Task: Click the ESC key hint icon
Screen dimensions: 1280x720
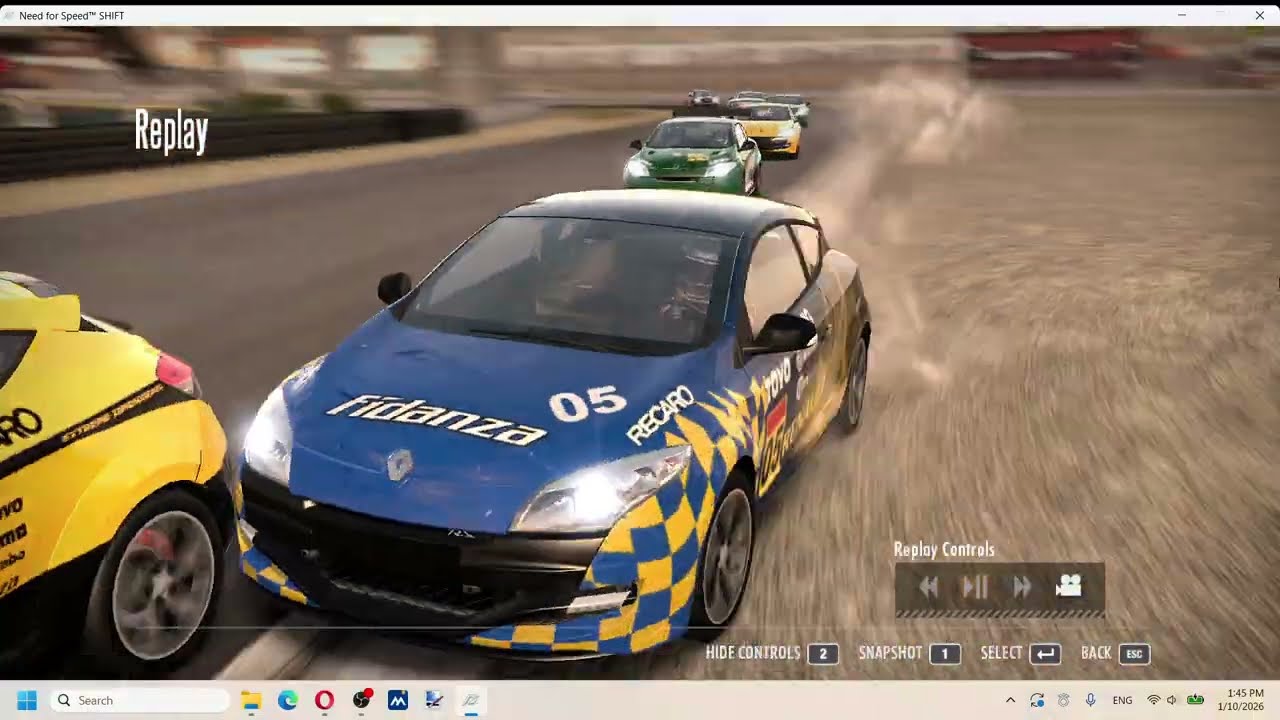Action: click(x=1134, y=654)
